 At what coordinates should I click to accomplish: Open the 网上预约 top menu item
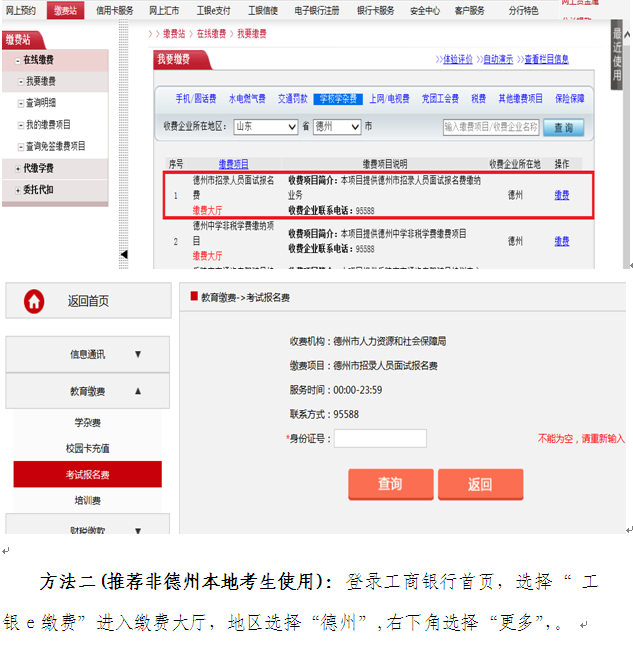coord(20,10)
